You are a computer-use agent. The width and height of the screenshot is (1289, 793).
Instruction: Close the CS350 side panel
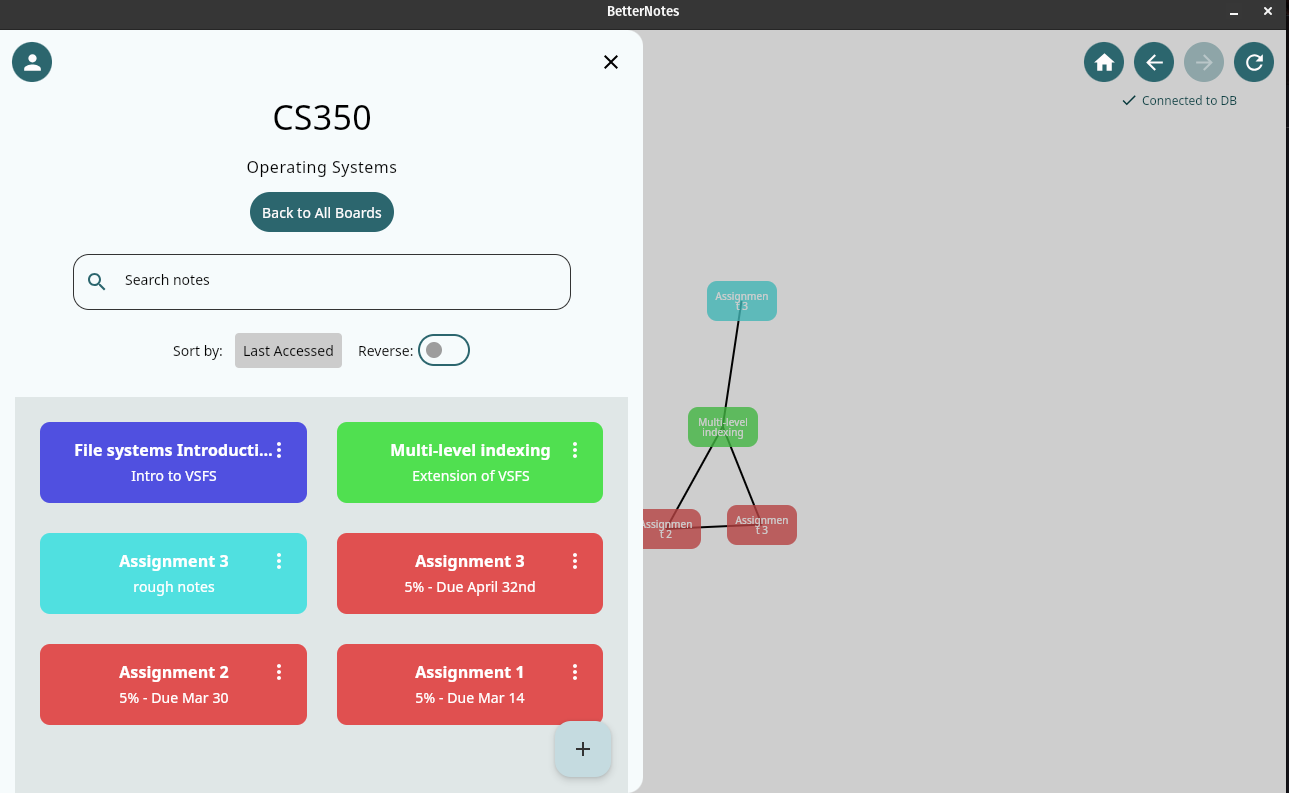611,62
